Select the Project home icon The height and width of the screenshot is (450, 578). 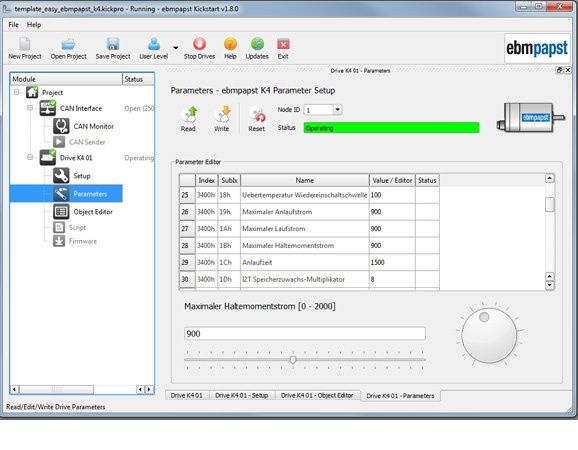32,92
